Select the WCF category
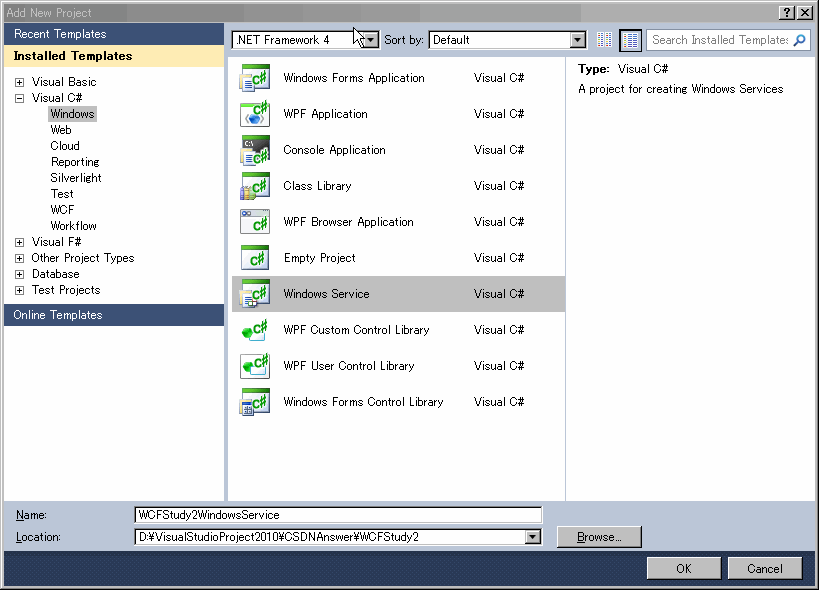The image size is (819, 590). pyautogui.click(x=63, y=210)
